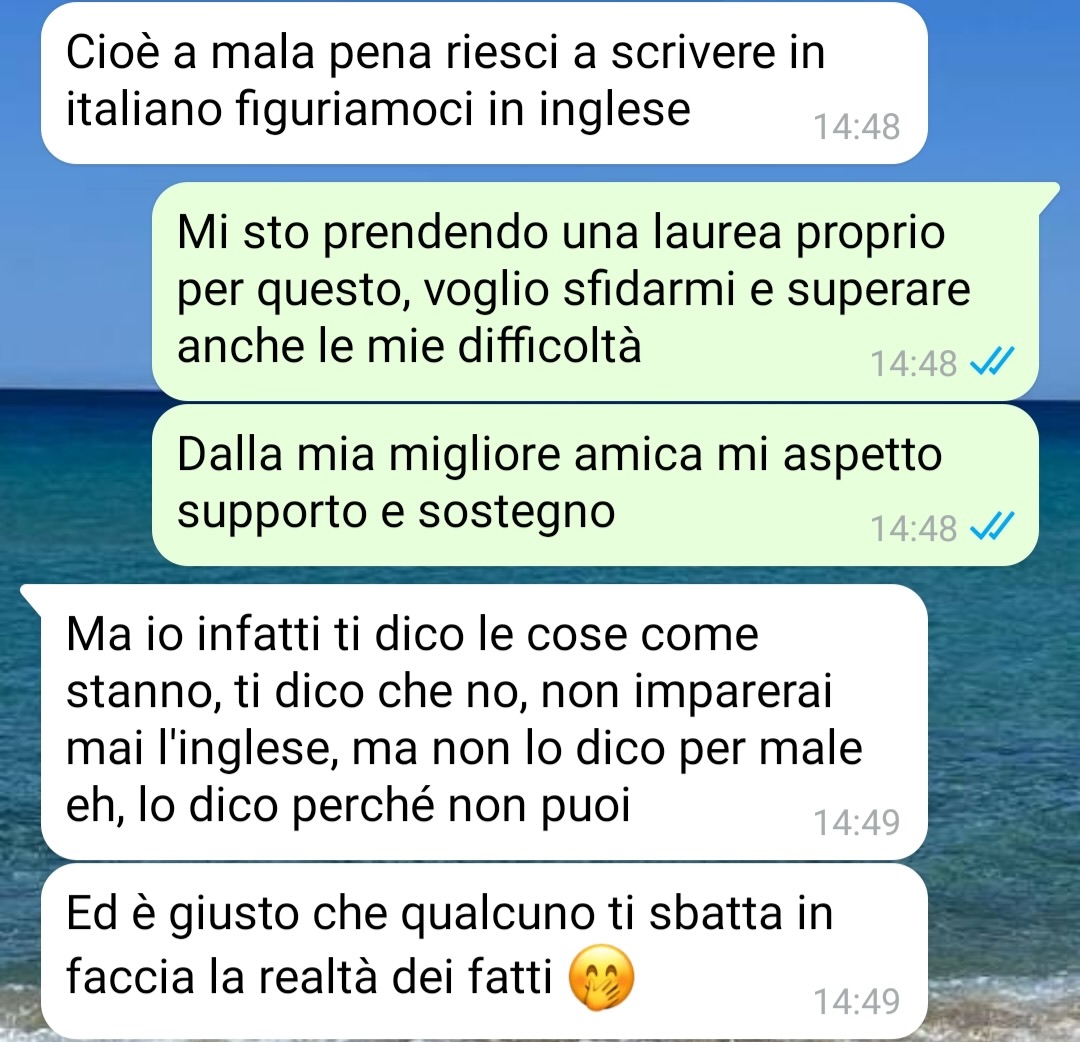
Task: Tap the word 'inglese' in the first message
Action: click(614, 110)
